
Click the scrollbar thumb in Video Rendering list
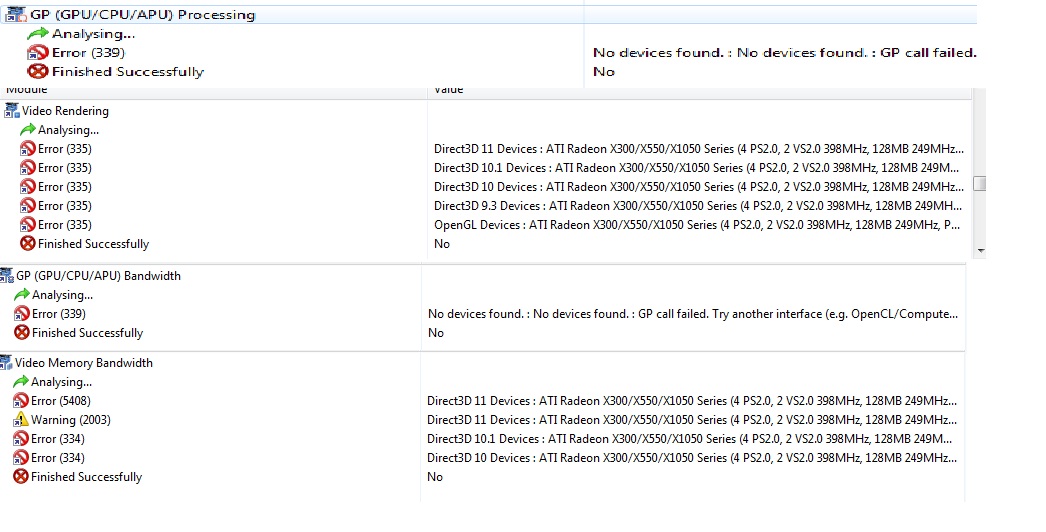pyautogui.click(x=980, y=184)
